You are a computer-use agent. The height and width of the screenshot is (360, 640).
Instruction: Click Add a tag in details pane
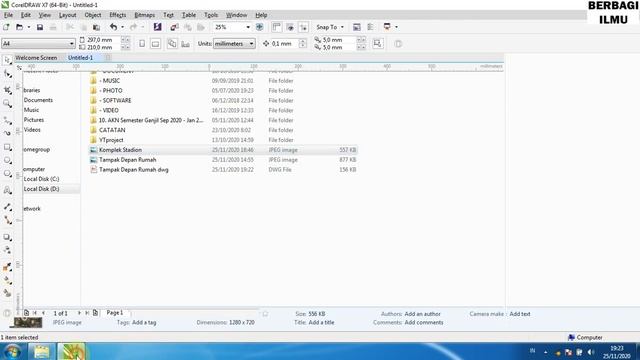144,322
